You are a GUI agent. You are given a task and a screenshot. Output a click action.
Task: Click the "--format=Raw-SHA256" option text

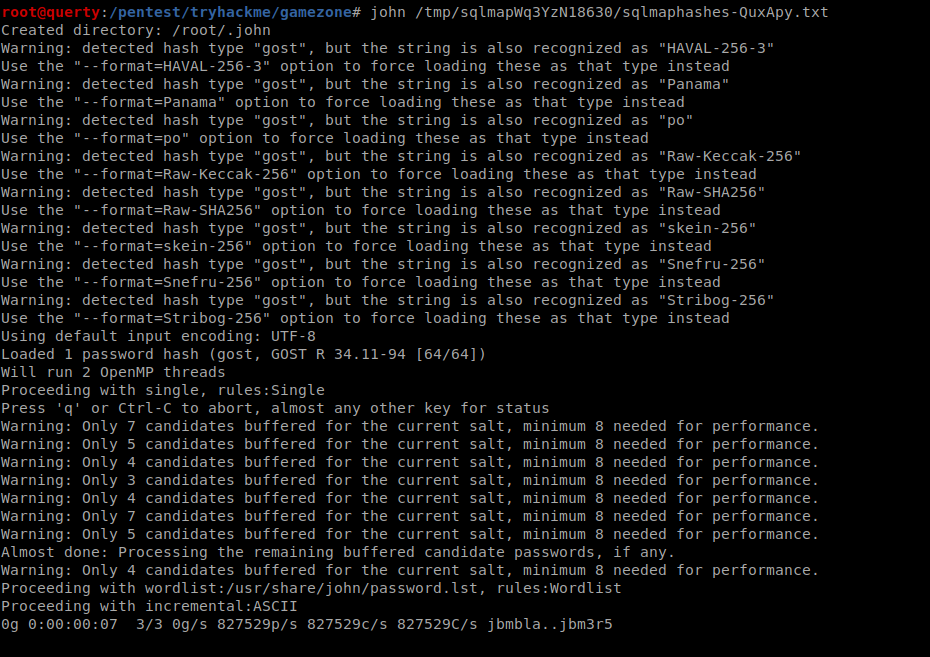click(168, 211)
